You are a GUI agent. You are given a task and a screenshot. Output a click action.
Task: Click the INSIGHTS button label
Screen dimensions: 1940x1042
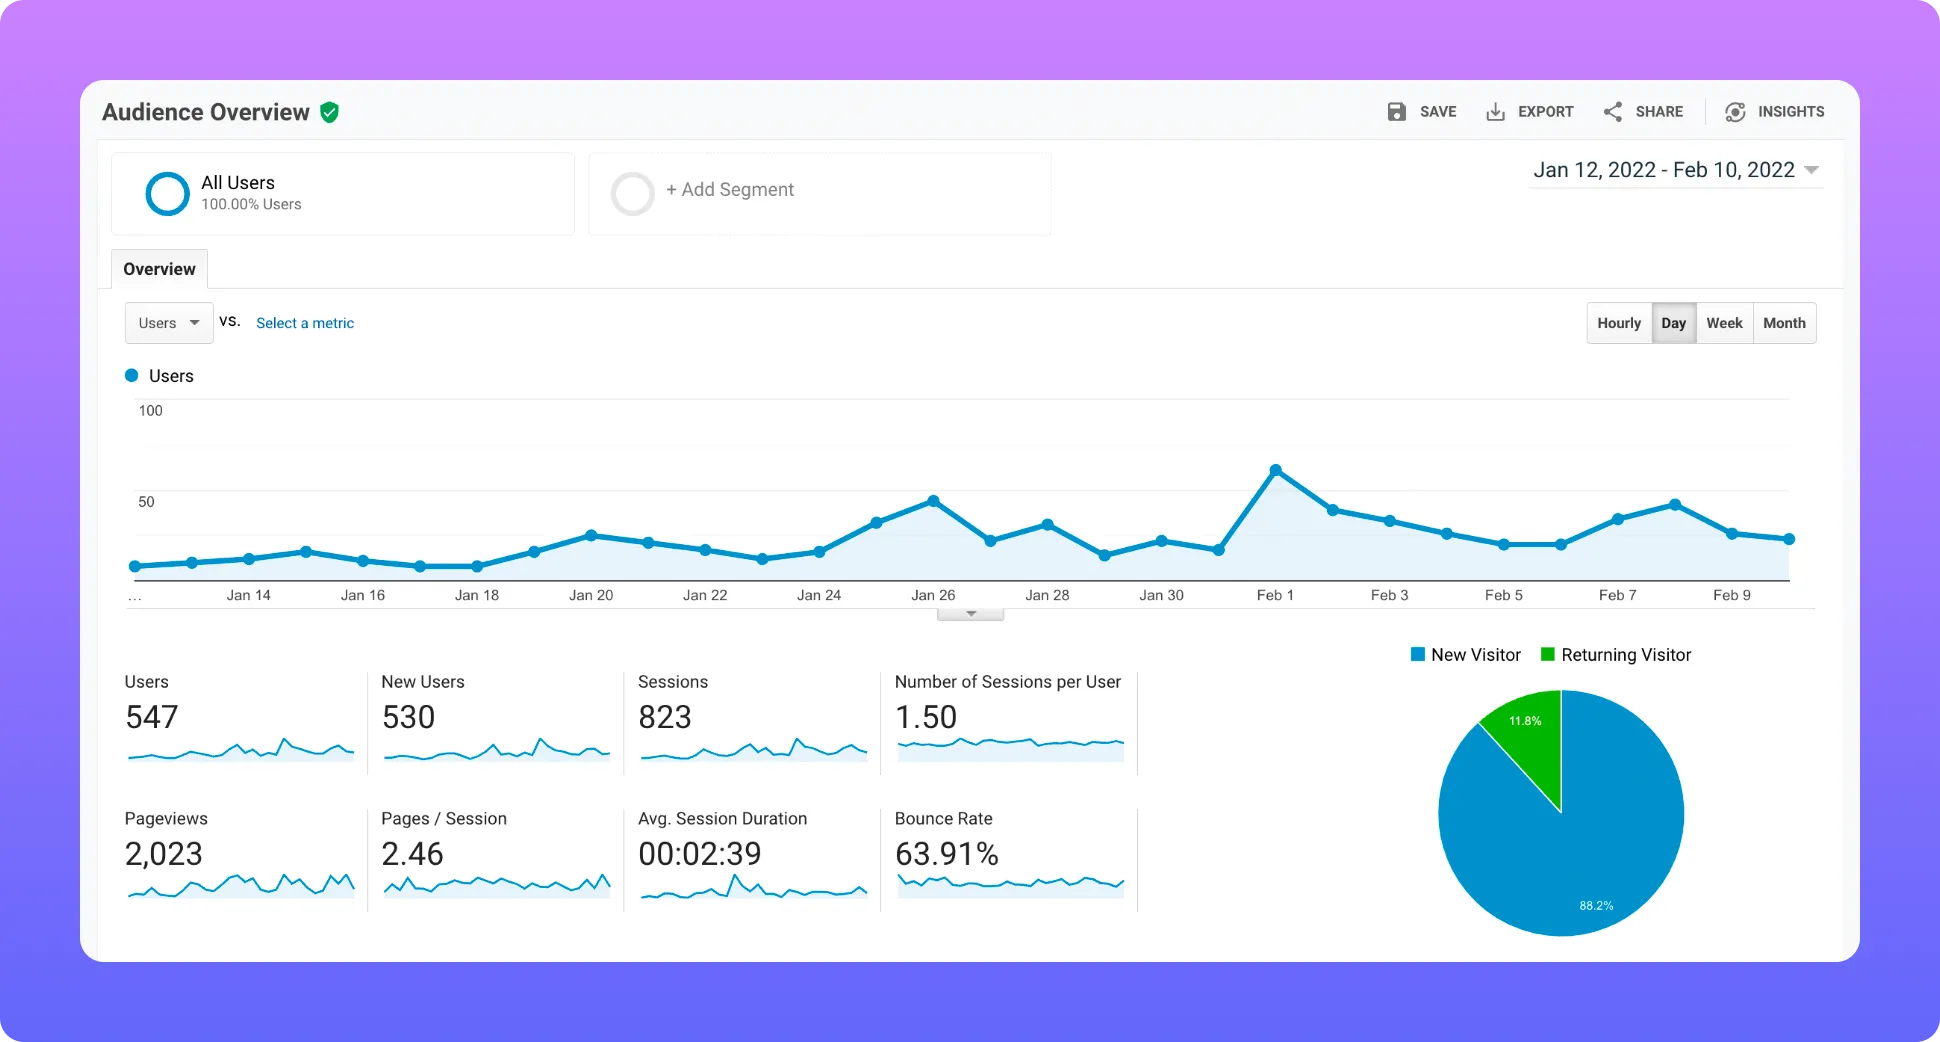pyautogui.click(x=1791, y=112)
